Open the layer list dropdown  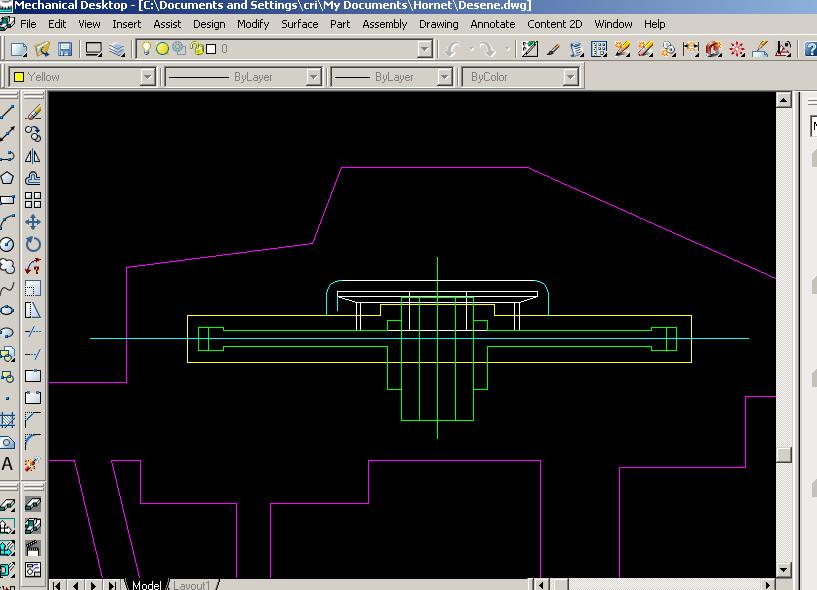tap(425, 49)
